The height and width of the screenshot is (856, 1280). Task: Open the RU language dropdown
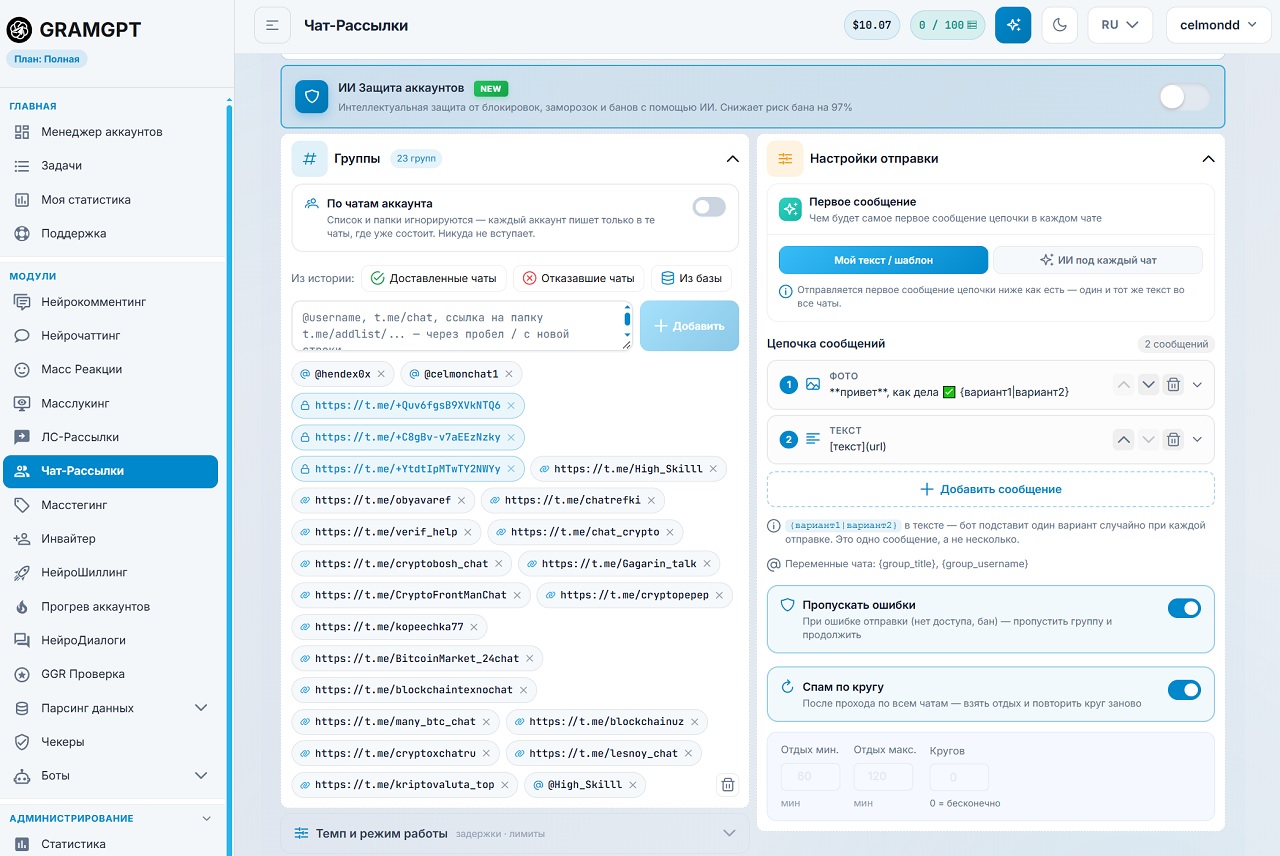point(1120,25)
